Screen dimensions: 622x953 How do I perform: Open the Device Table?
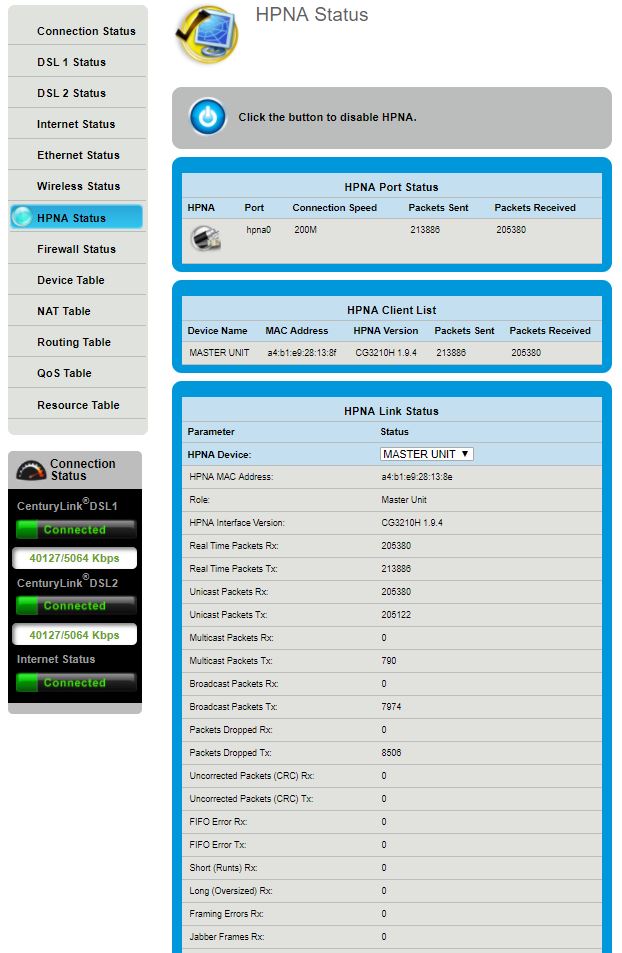[x=70, y=280]
